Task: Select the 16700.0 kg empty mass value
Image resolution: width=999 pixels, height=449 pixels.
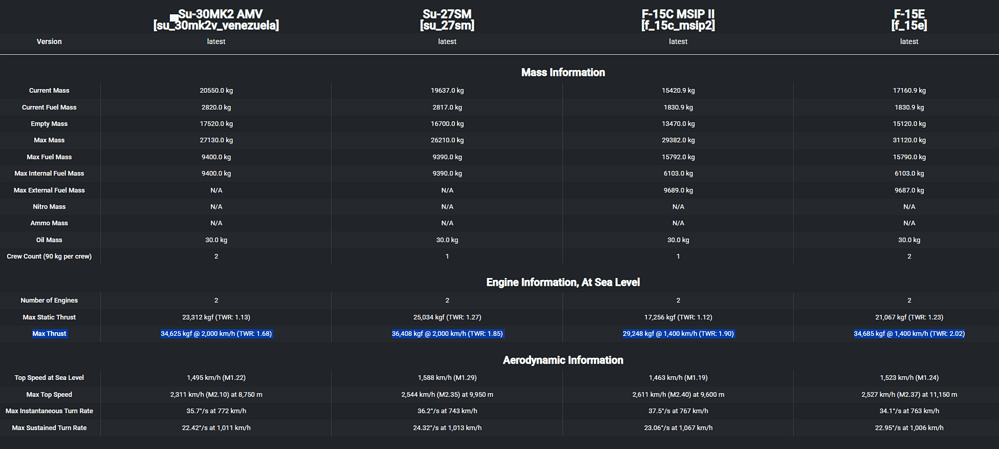Action: pos(447,124)
